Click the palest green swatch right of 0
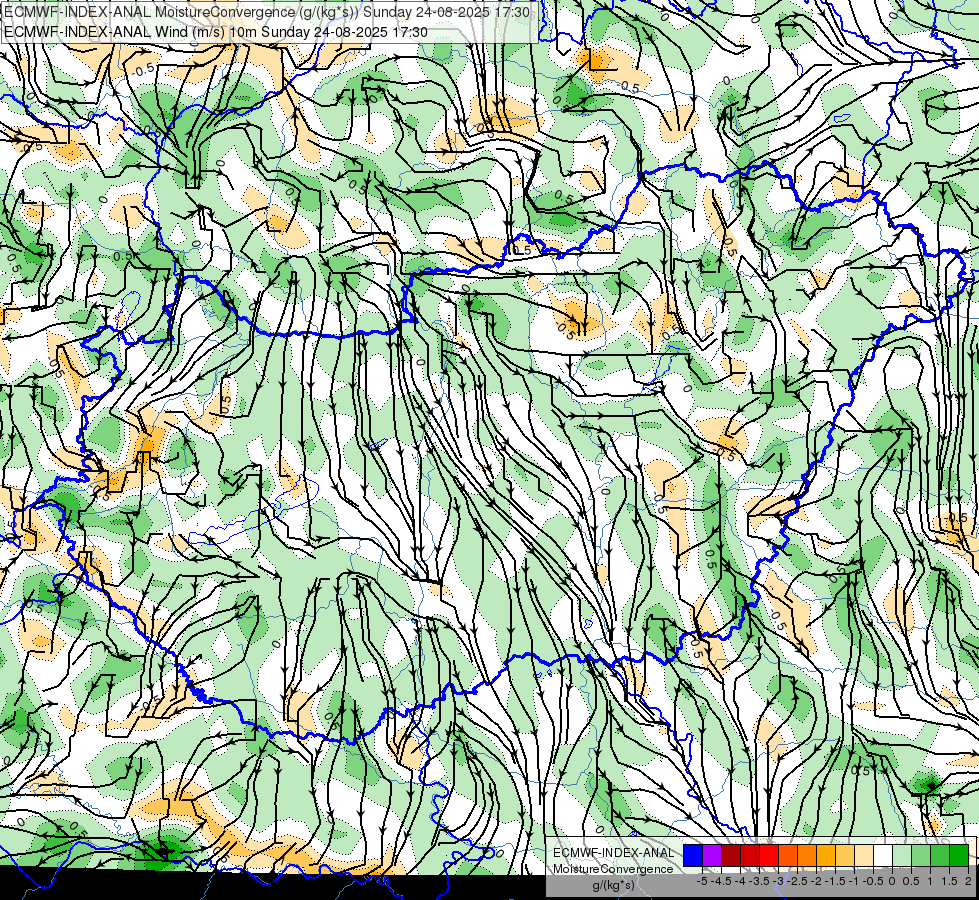 902,856
